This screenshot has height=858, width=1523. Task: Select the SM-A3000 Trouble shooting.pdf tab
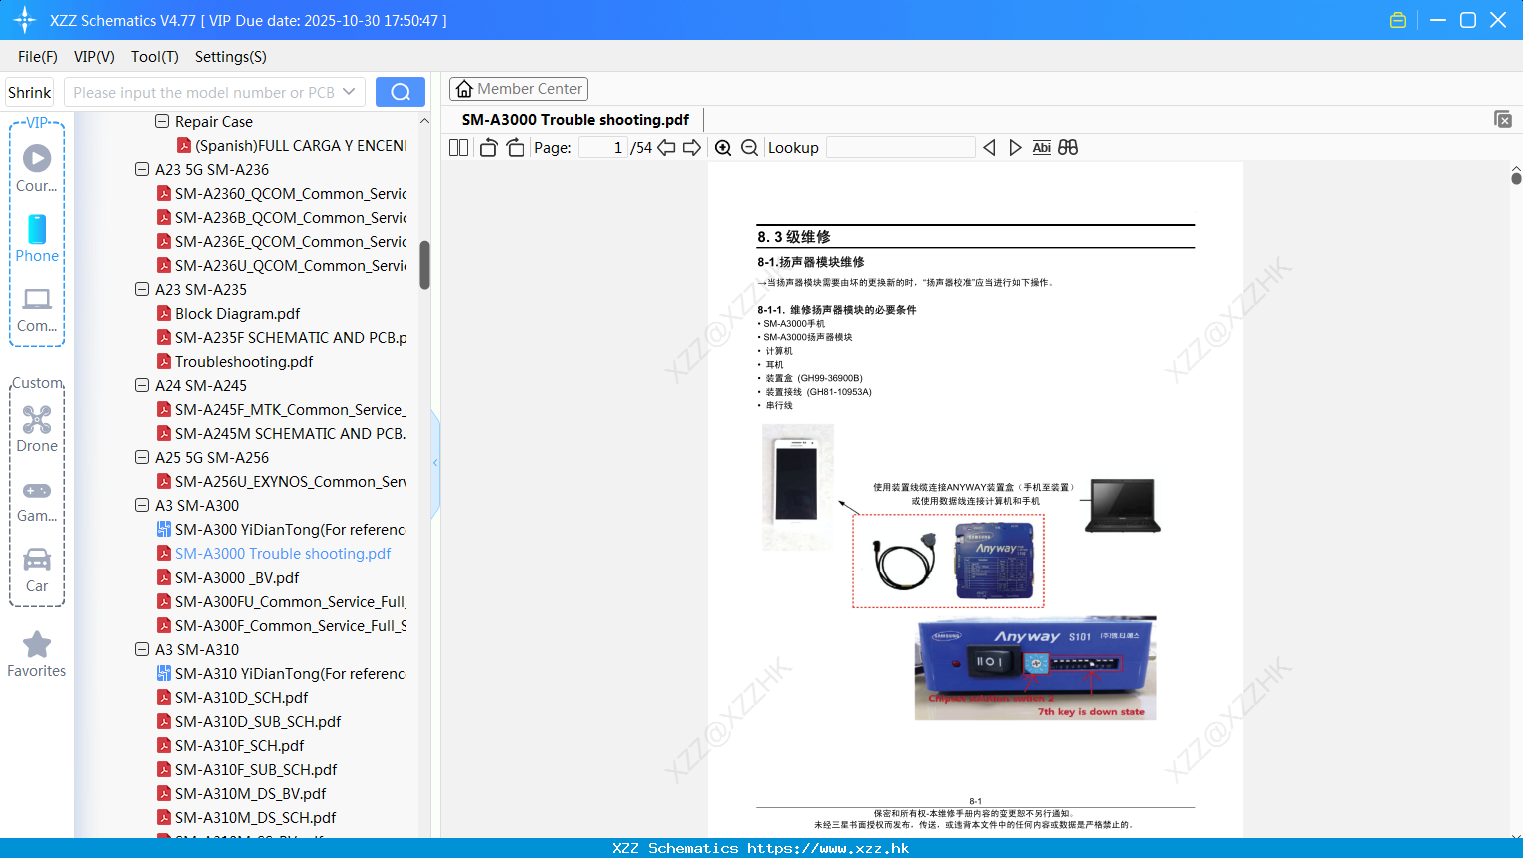coord(575,119)
